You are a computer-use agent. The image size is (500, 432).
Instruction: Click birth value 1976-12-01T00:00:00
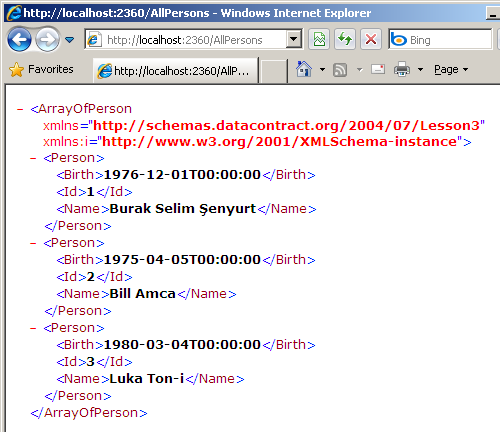pos(182,174)
